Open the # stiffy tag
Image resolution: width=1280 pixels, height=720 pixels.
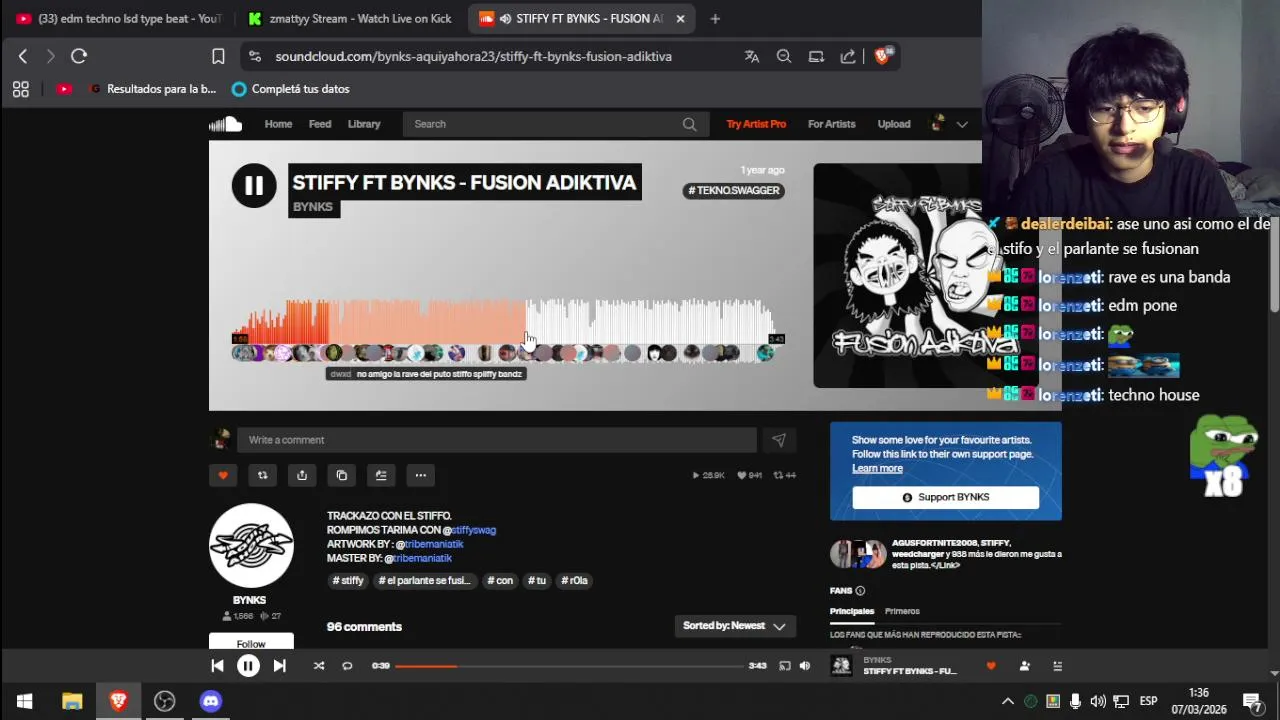(x=348, y=580)
